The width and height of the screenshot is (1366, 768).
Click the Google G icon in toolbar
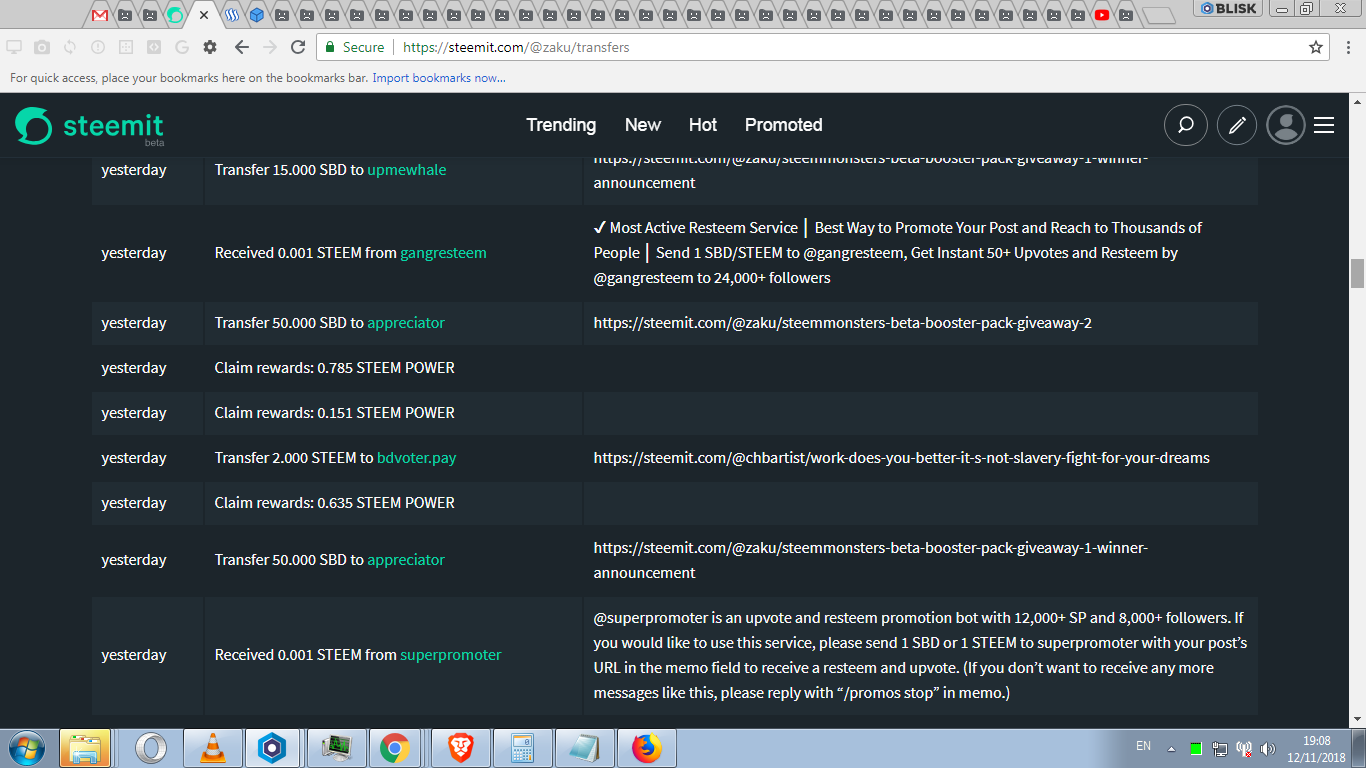tap(182, 47)
